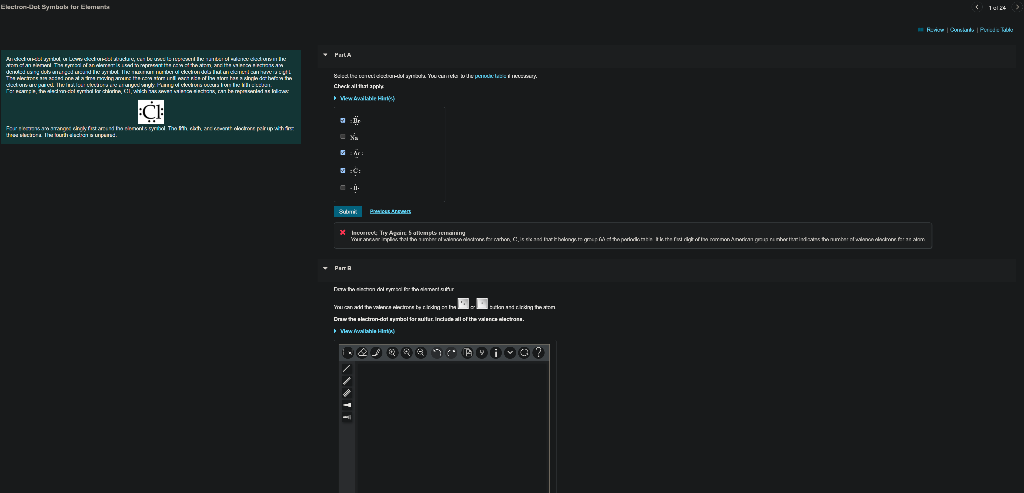Click the zoom out magnifier icon
Image resolution: width=1024 pixels, height=493 pixels.
(x=421, y=353)
